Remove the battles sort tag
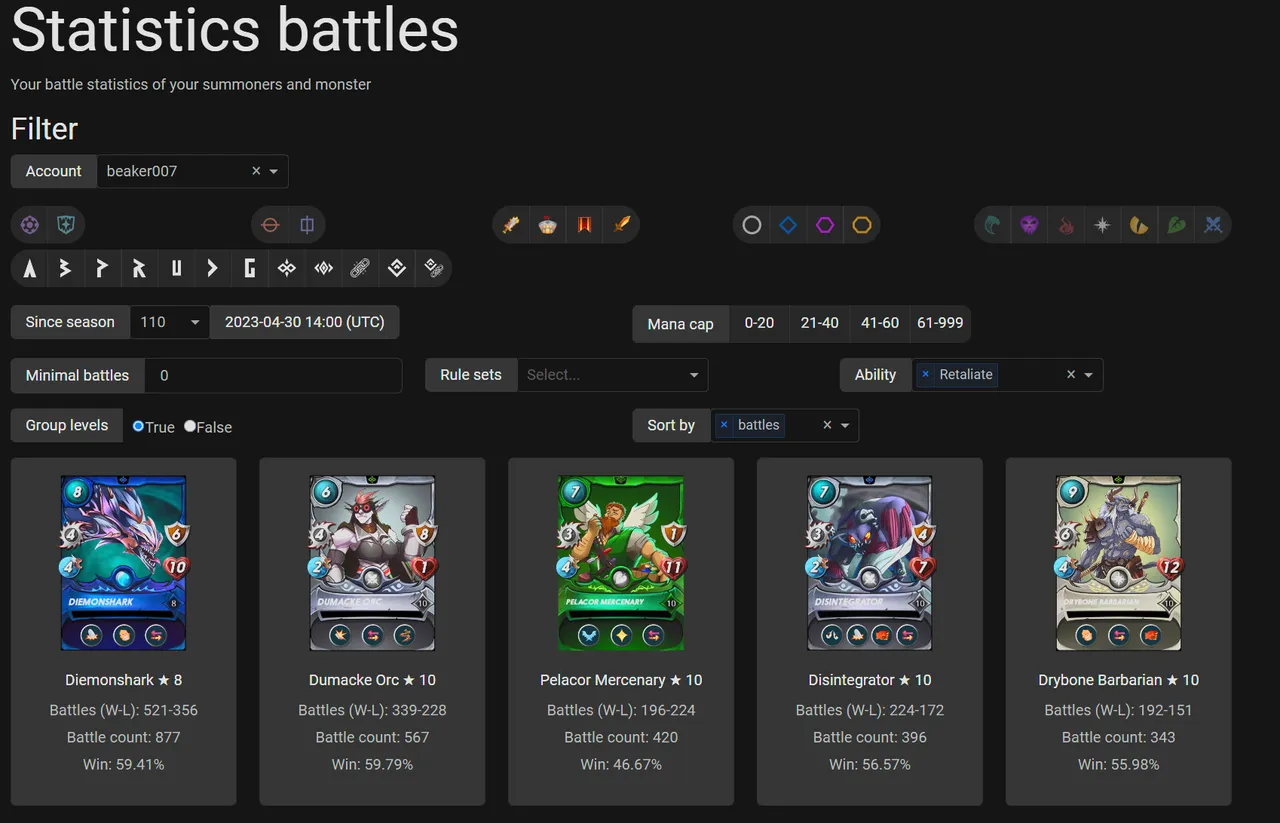Viewport: 1280px width, 823px height. pos(724,425)
